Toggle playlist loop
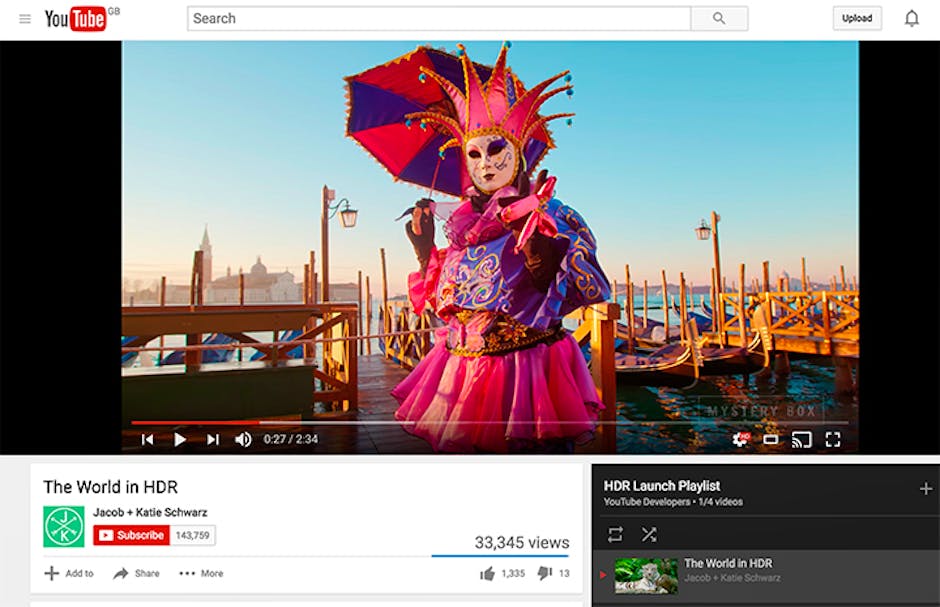The image size is (940, 607). pos(615,534)
